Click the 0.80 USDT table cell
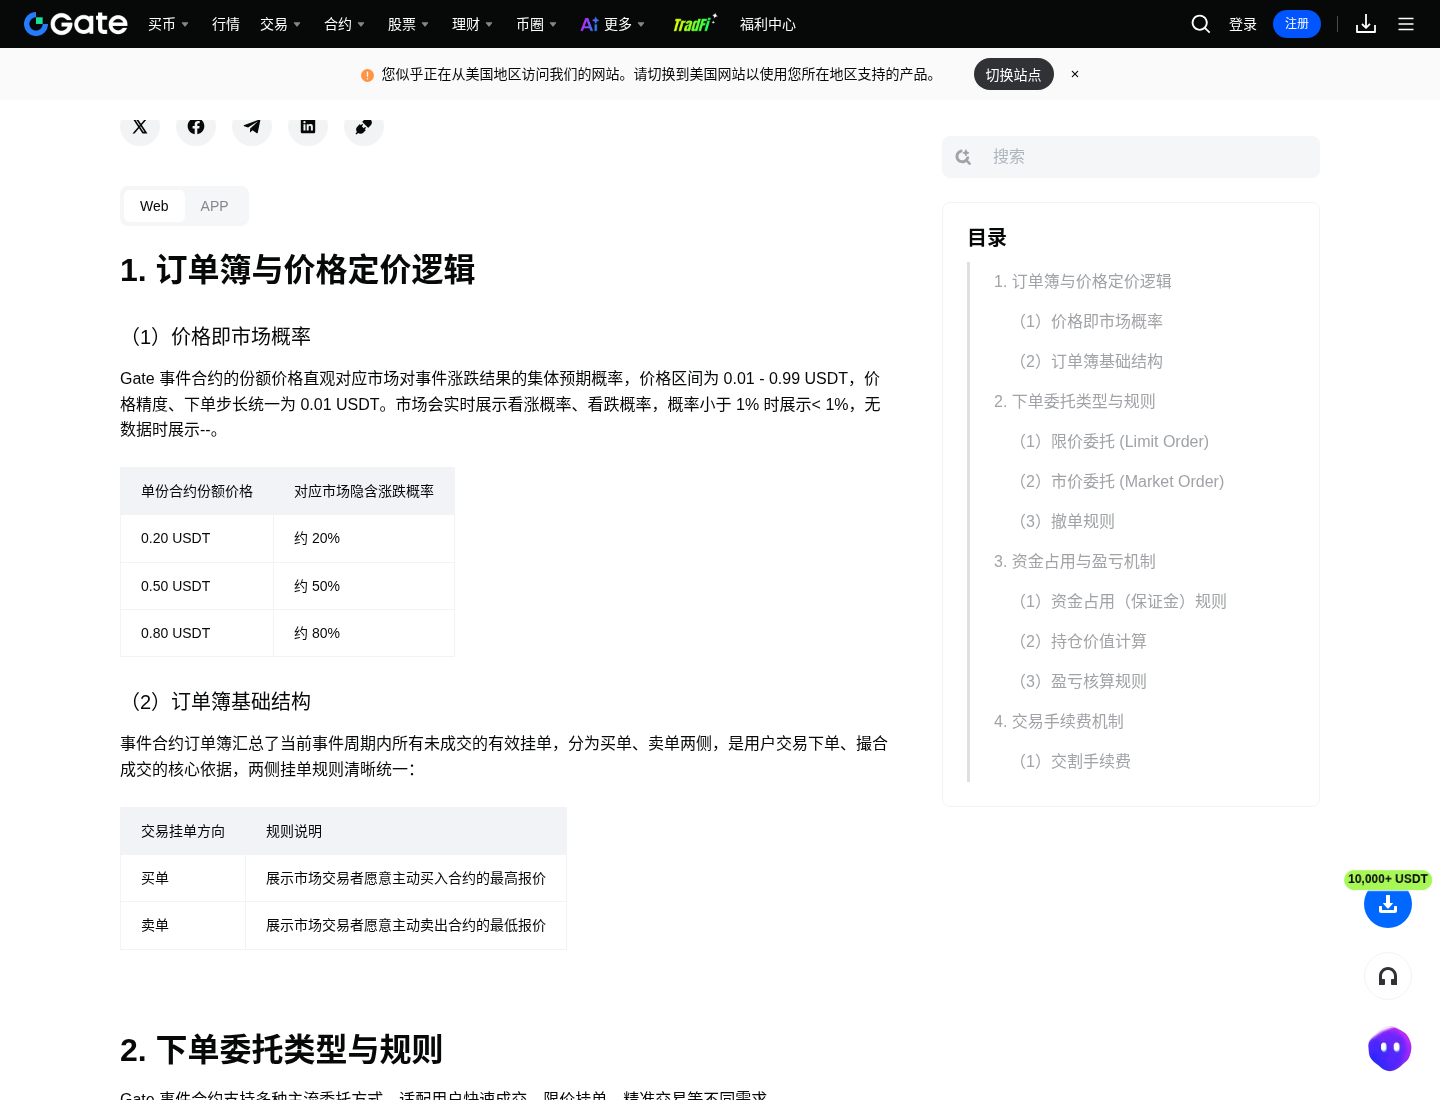1440x1100 pixels. (197, 633)
